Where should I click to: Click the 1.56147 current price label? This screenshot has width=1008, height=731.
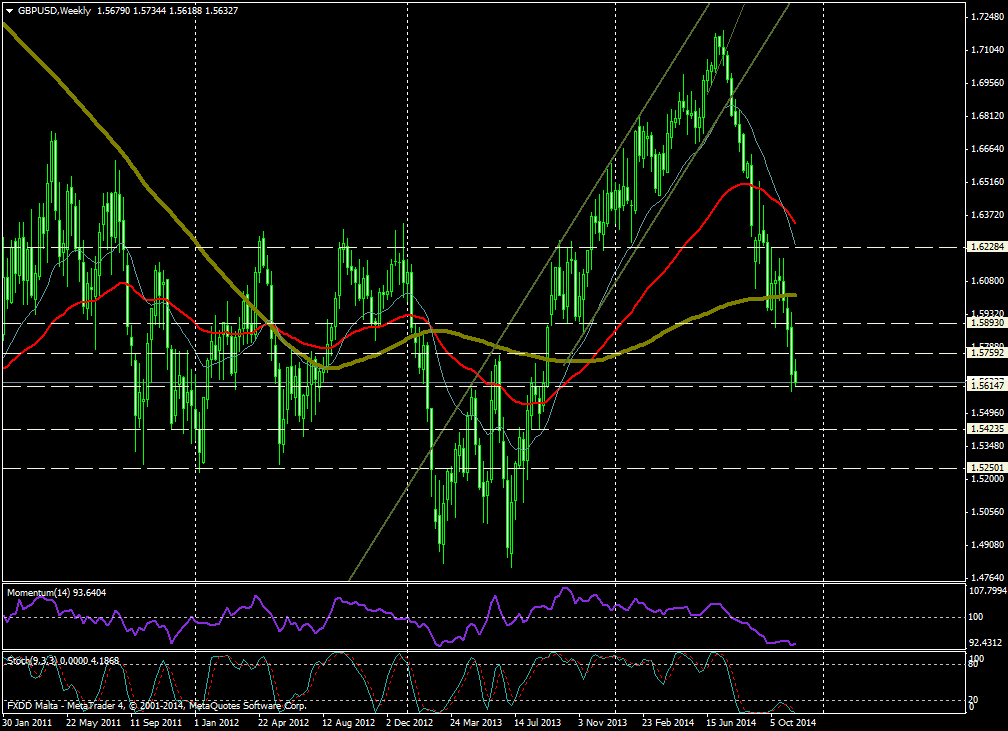point(986,385)
